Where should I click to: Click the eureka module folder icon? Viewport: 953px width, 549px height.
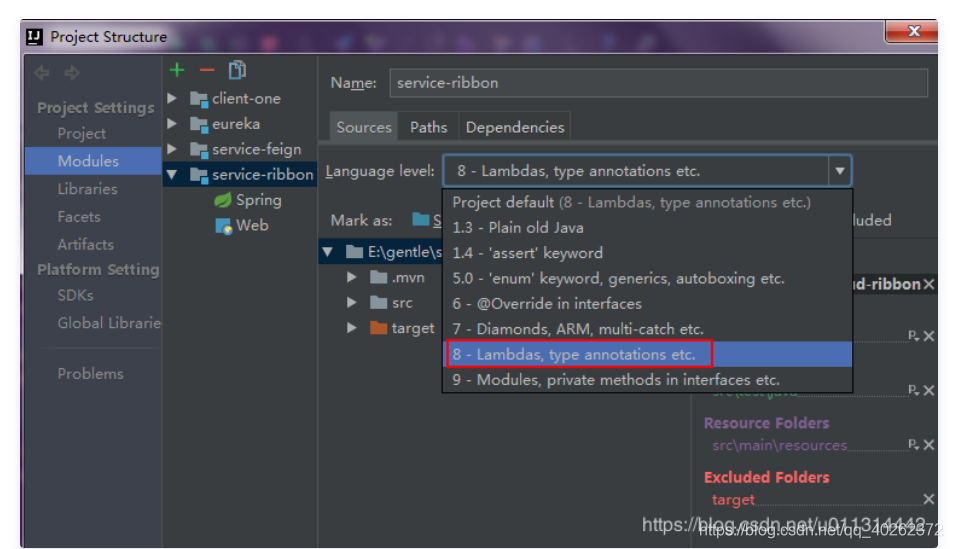[199, 125]
